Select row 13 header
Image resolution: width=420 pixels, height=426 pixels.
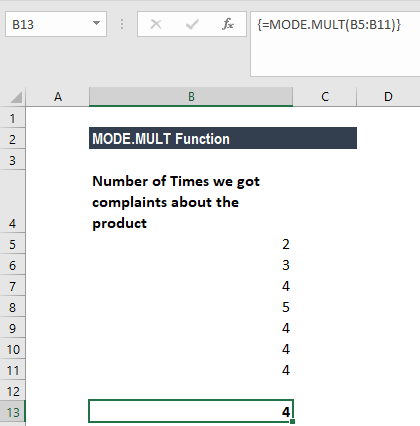[13, 412]
